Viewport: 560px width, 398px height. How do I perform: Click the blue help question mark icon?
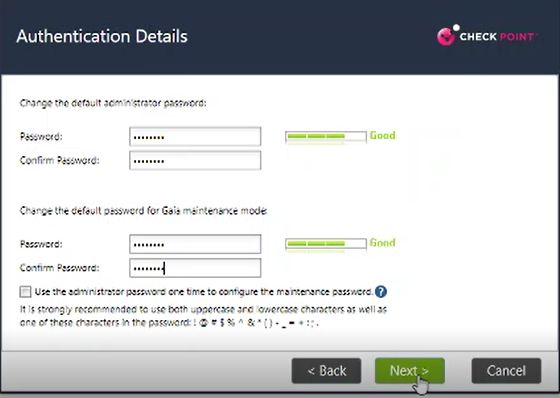pos(381,292)
